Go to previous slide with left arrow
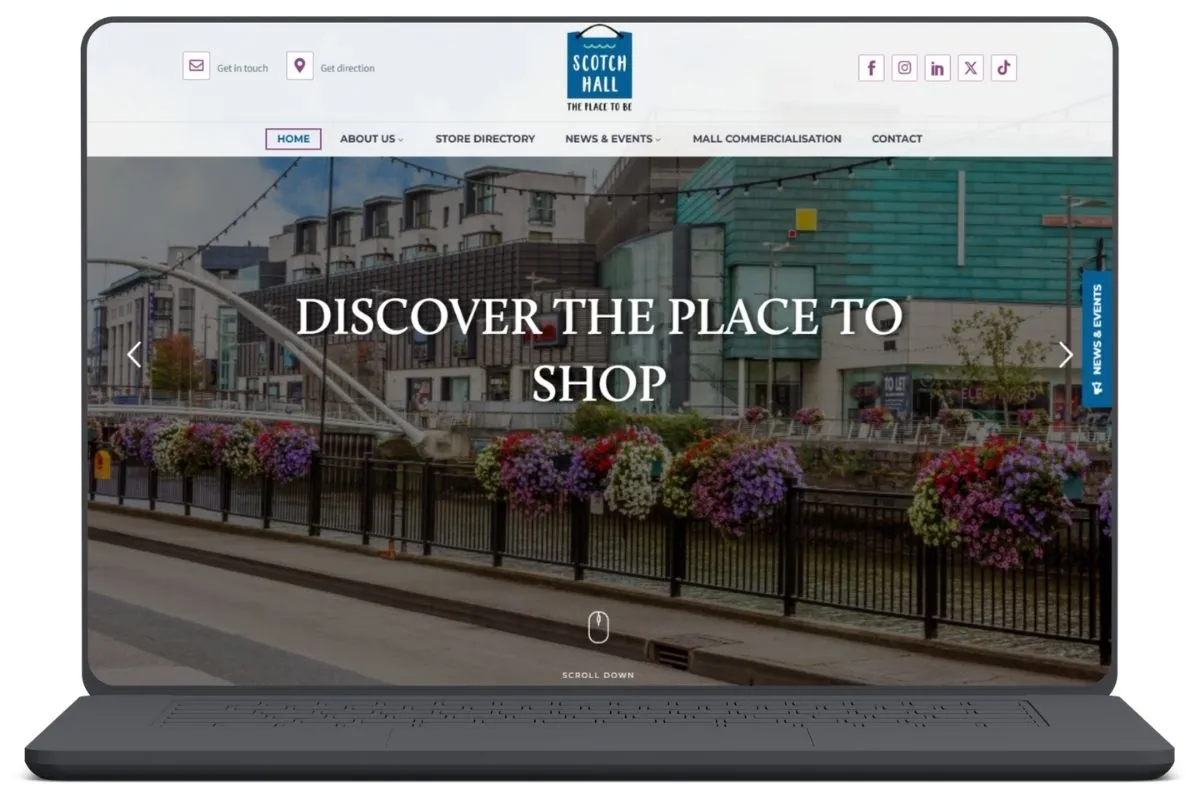 point(134,354)
